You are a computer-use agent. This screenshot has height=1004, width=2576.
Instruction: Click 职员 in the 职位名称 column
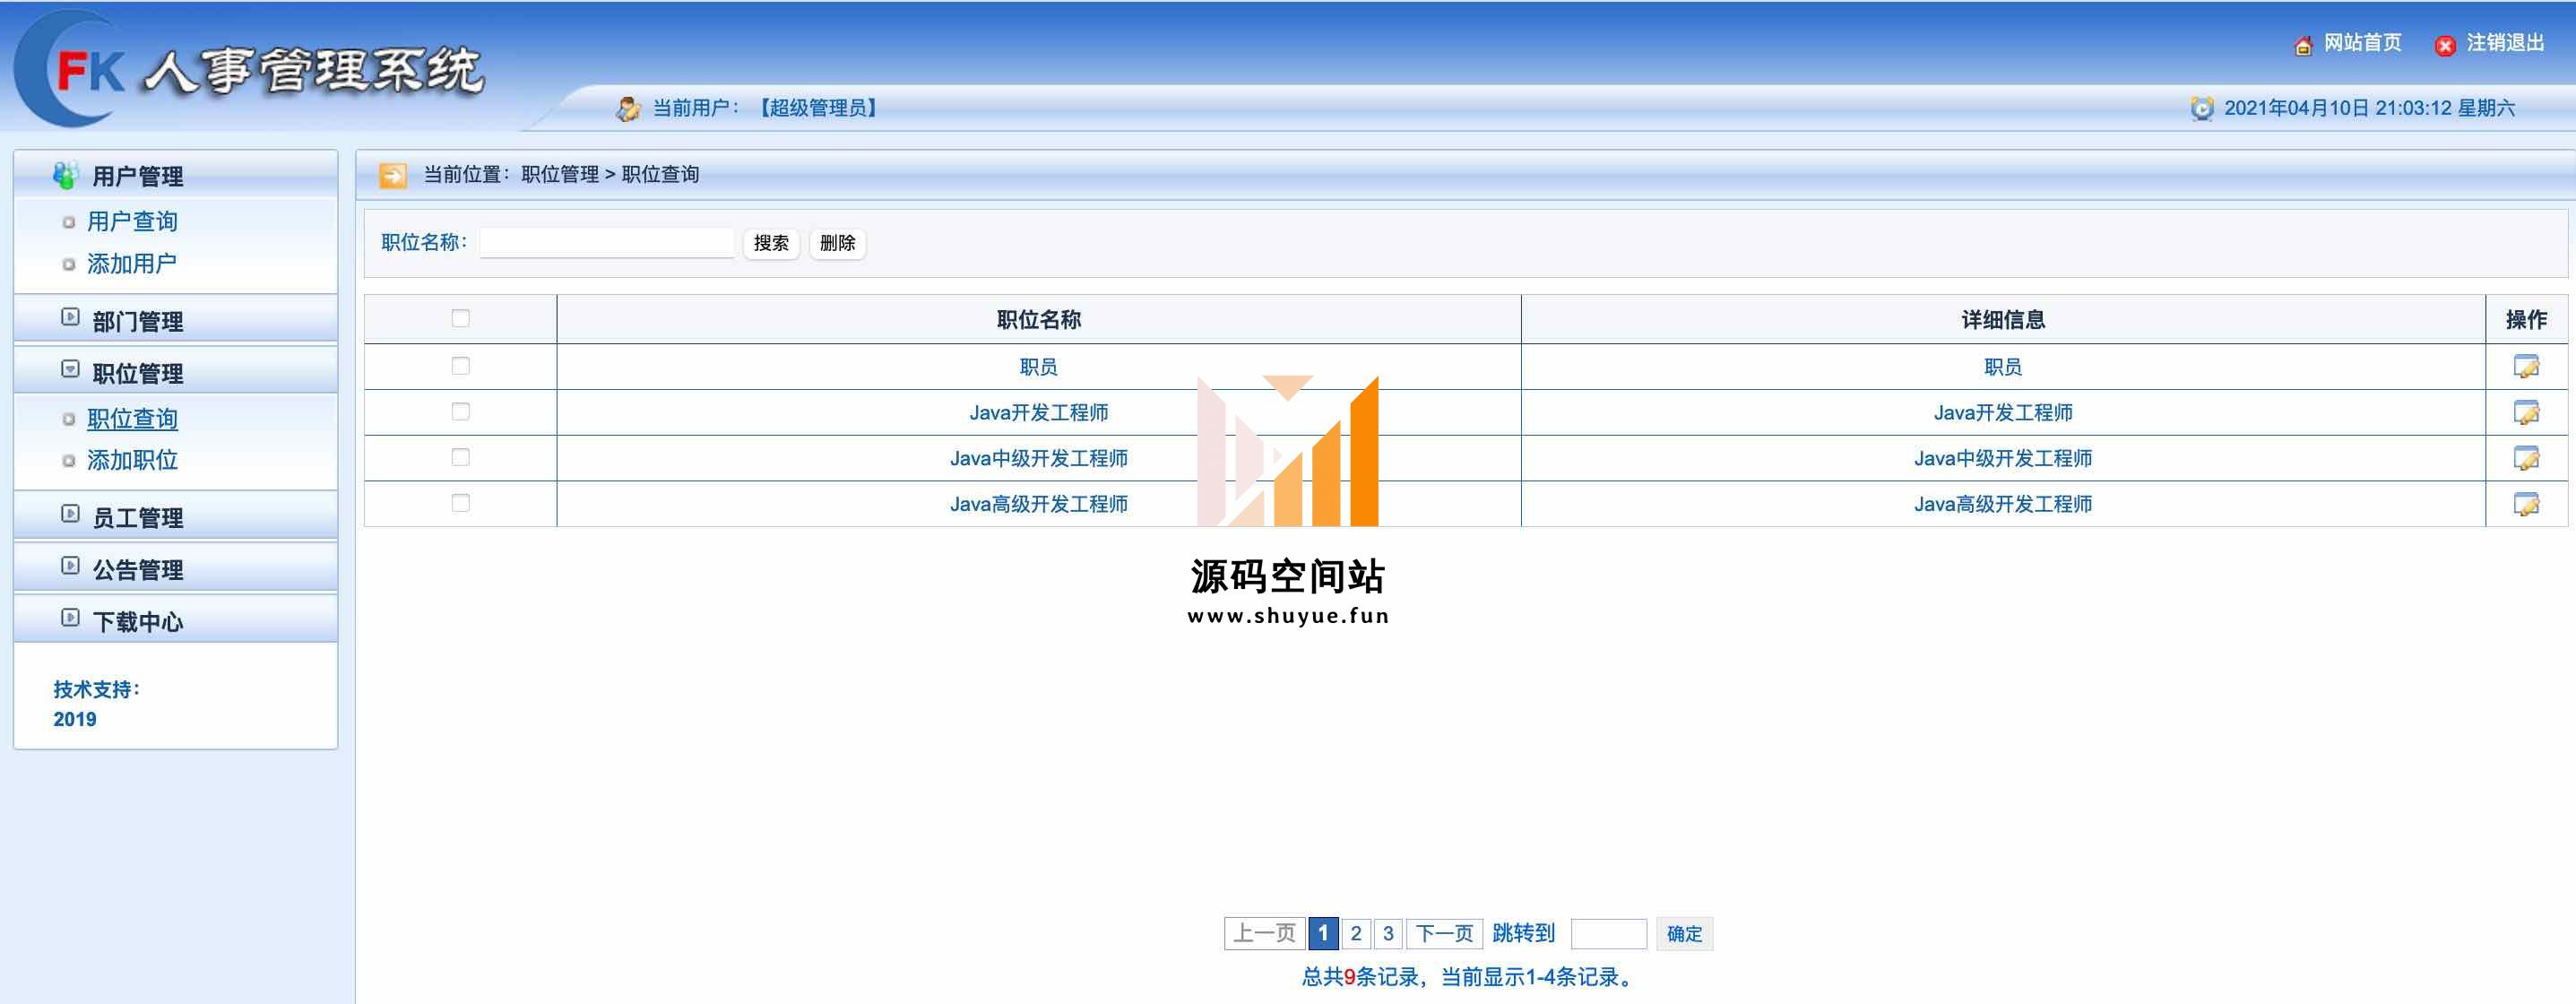tap(1038, 367)
